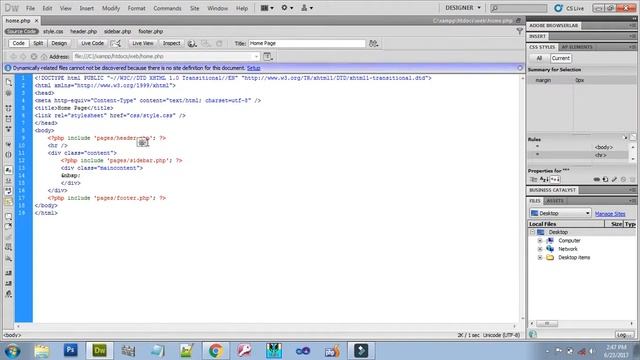Click the Live Code options icon beside Live Code
This screenshot has height=360, width=640.
pos(116,43)
